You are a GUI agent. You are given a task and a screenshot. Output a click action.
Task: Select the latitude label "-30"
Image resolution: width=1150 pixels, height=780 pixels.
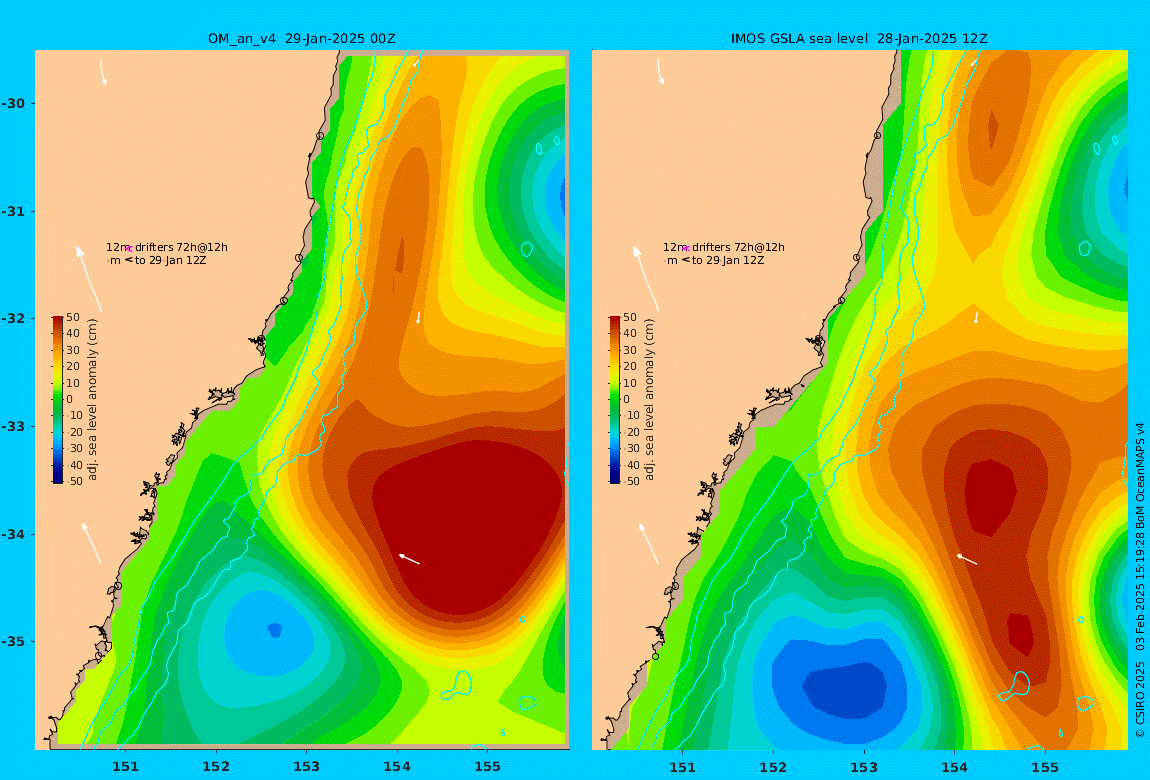click(x=13, y=103)
